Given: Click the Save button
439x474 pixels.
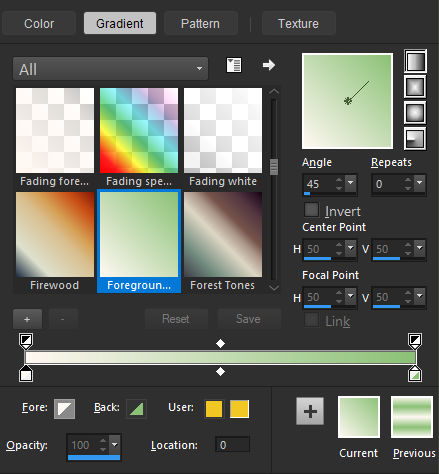Looking at the screenshot, I should click(x=248, y=319).
